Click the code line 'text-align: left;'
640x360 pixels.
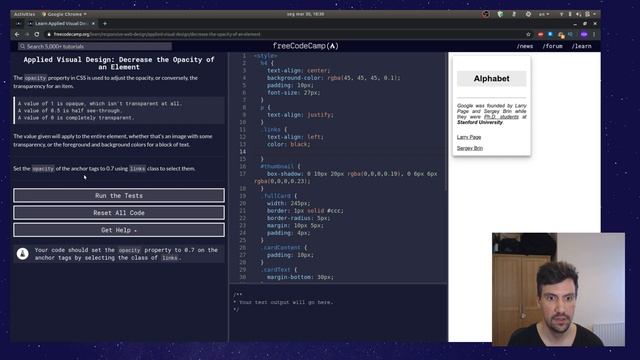[295, 137]
